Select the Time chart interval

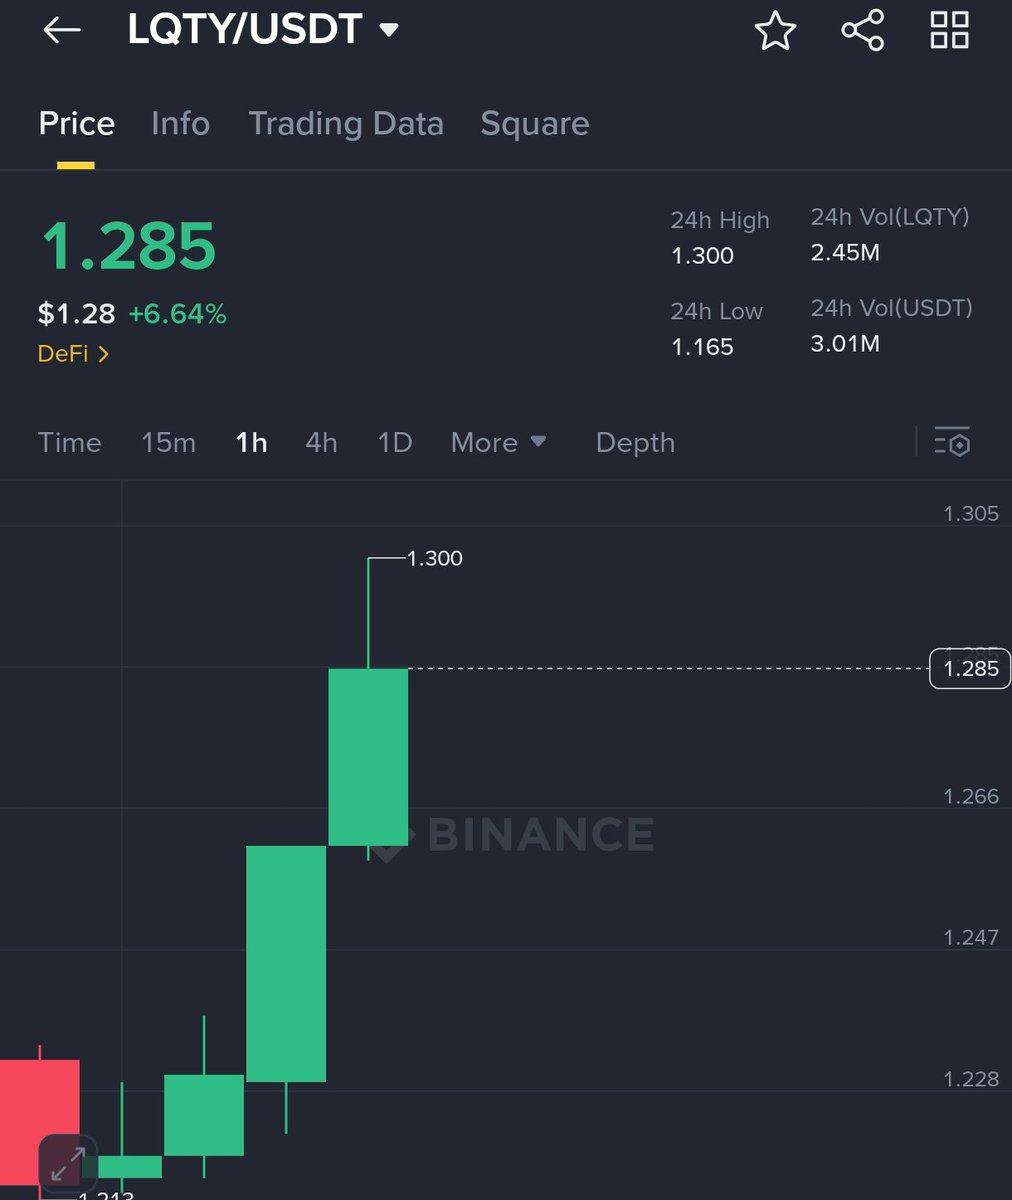tap(69, 442)
